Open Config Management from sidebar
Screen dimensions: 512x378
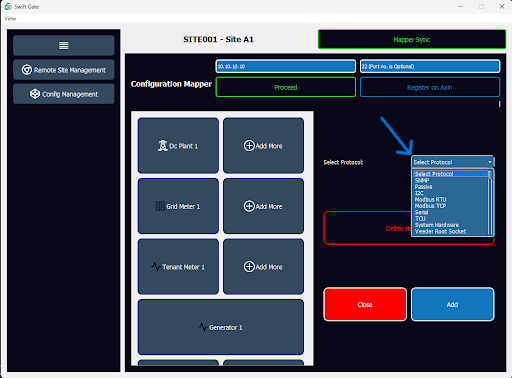click(x=63, y=94)
